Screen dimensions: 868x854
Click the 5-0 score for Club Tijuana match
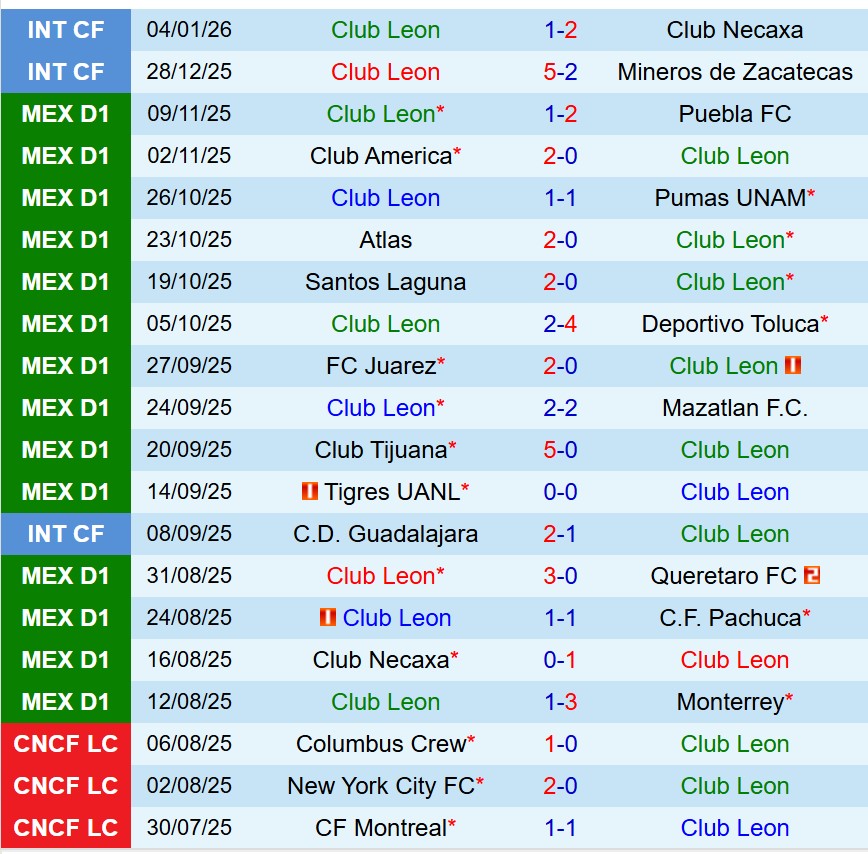click(x=560, y=450)
